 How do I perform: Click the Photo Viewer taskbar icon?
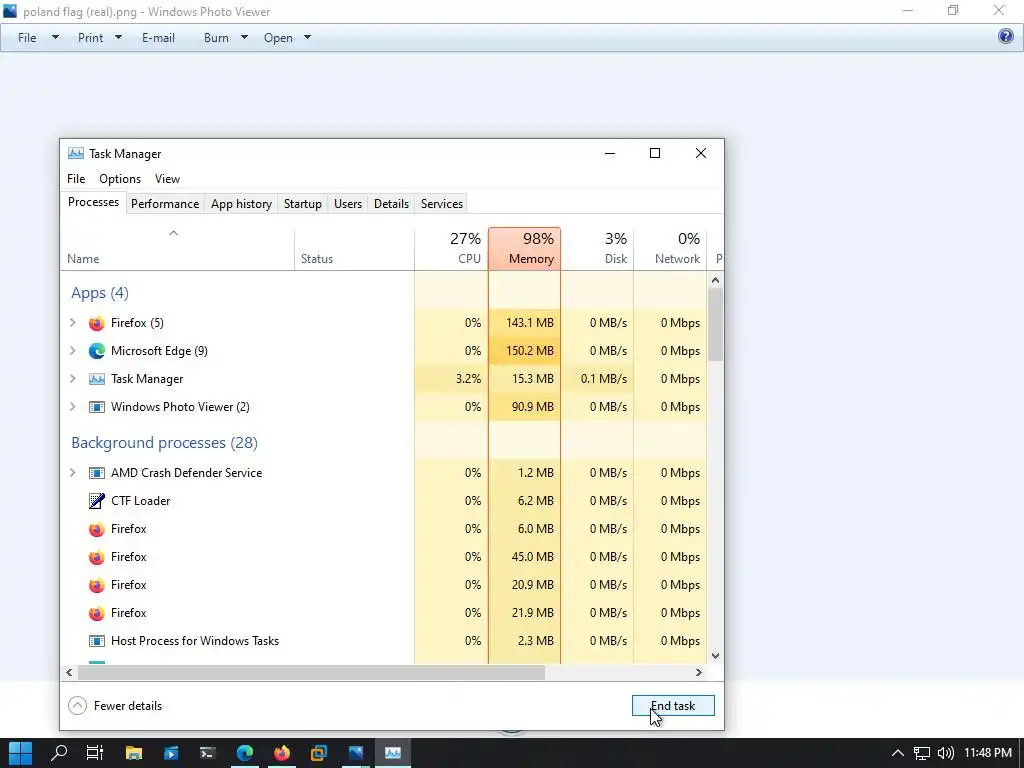(356, 753)
